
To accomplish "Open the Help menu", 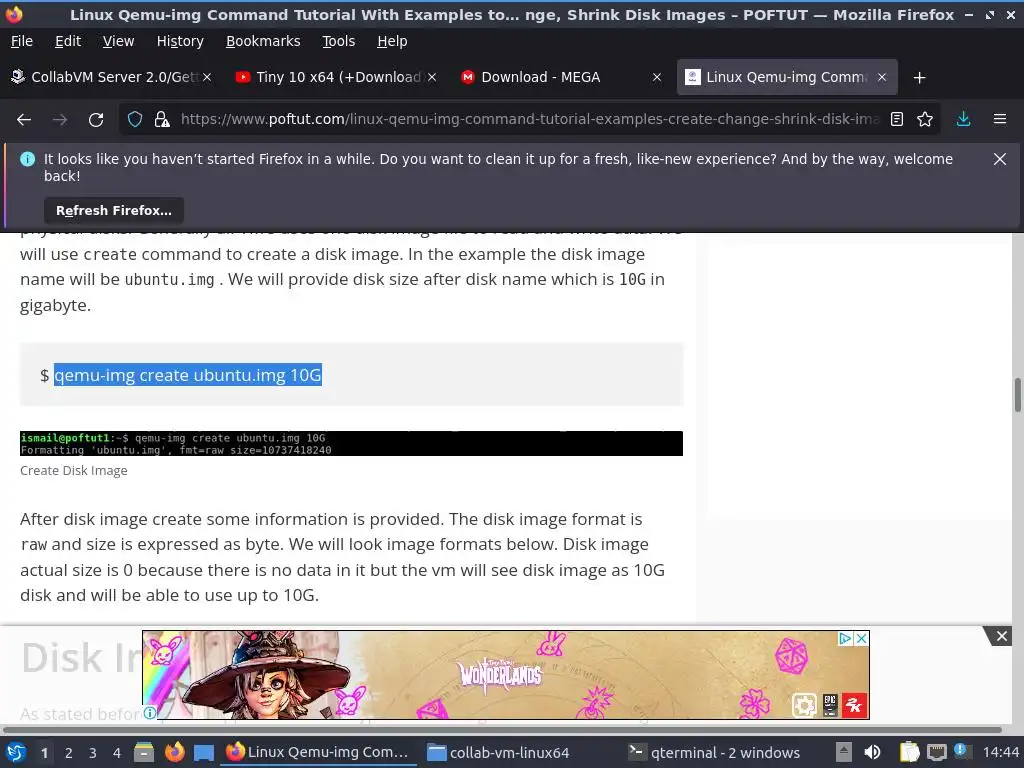I will click(x=392, y=41).
